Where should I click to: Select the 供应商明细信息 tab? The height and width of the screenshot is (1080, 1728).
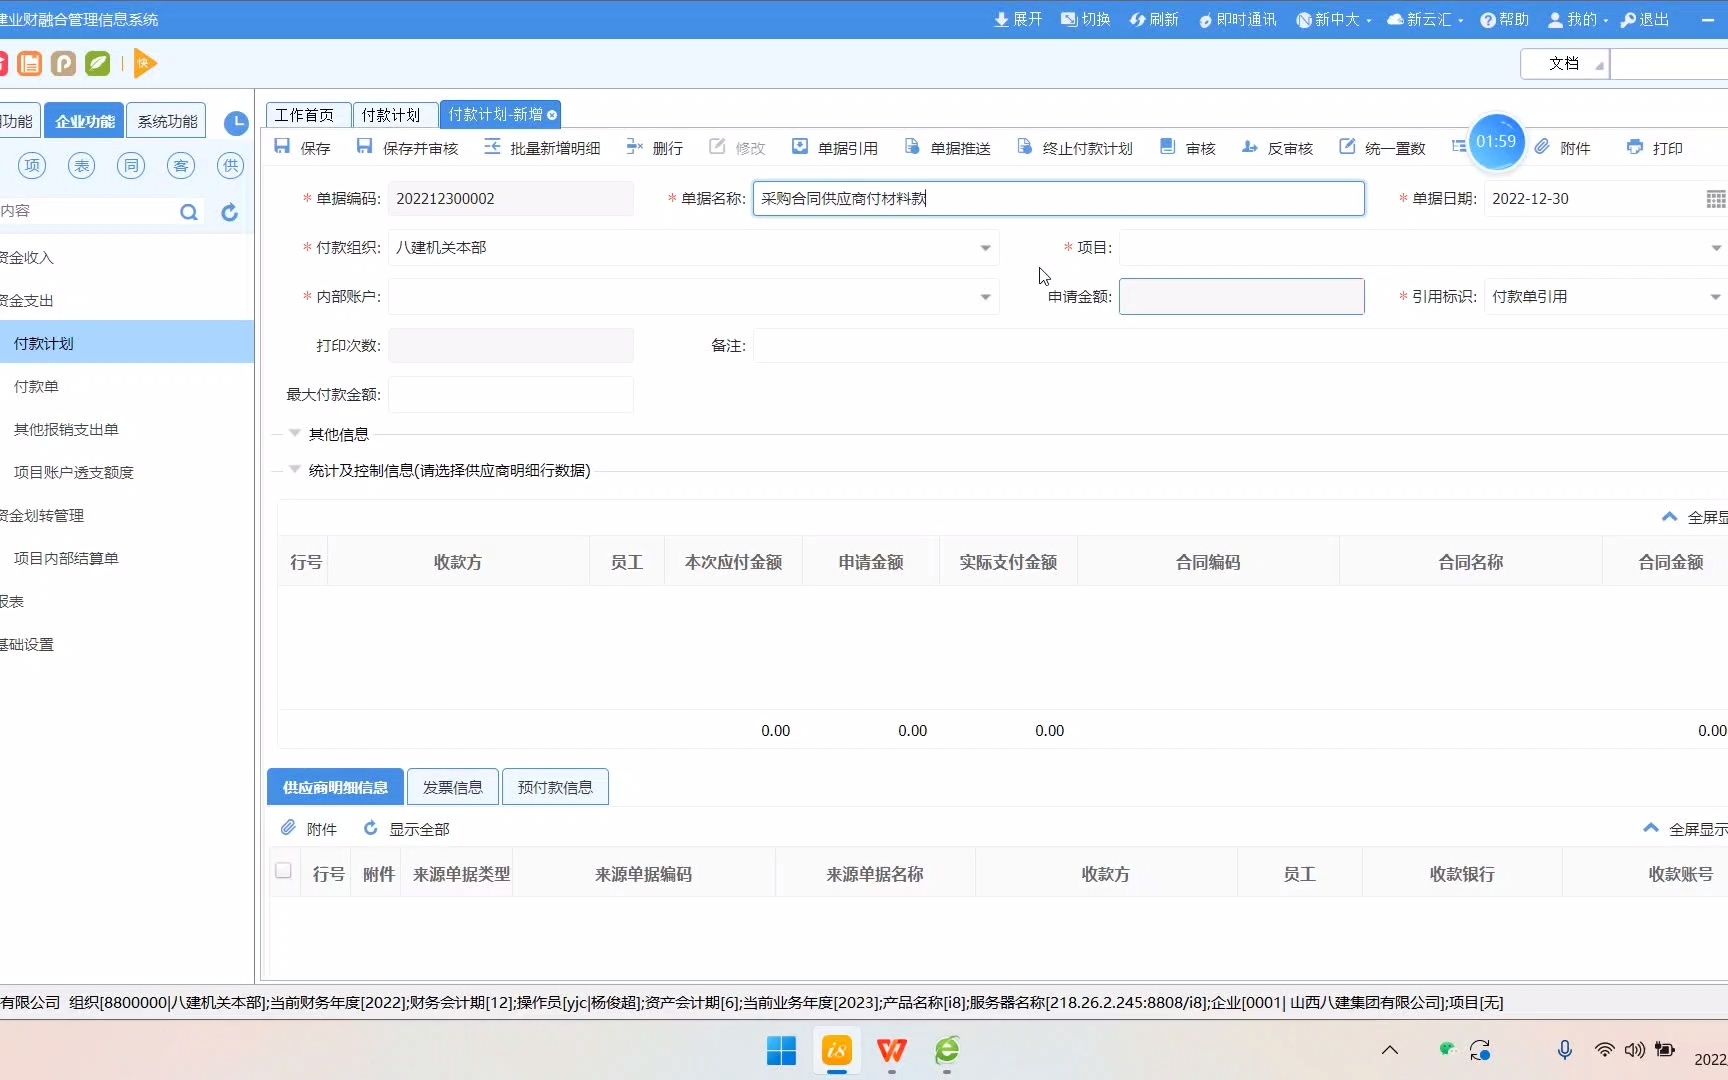pos(335,787)
